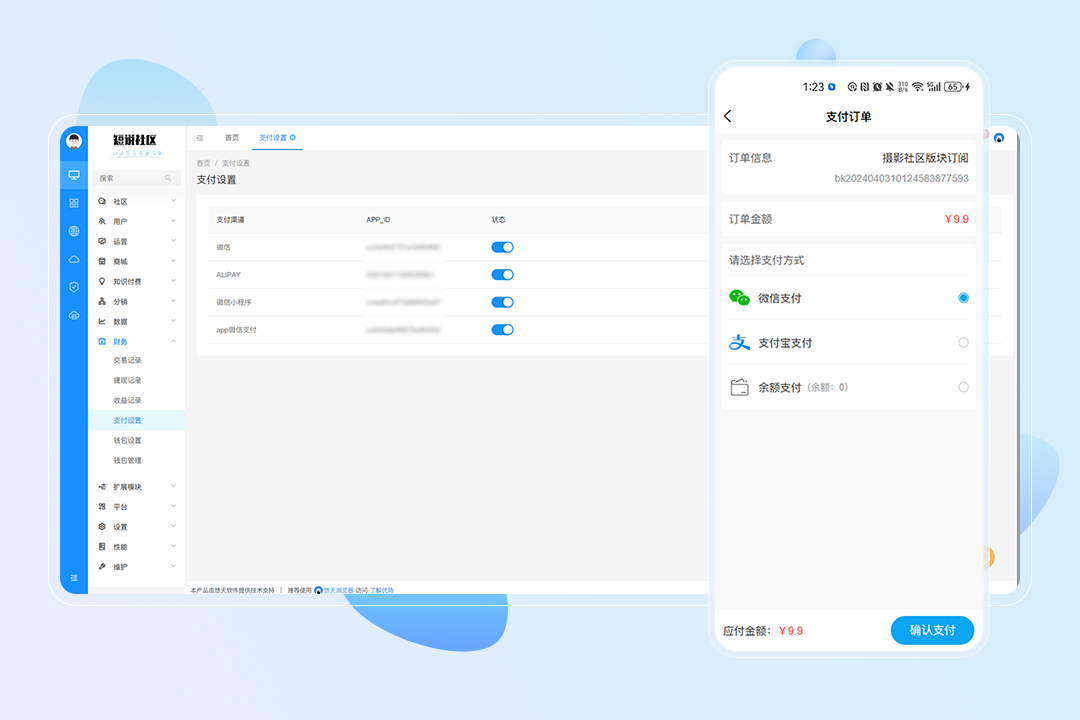Click the 订单金额 ￥9.9 value
The image size is (1080, 720).
click(957, 219)
